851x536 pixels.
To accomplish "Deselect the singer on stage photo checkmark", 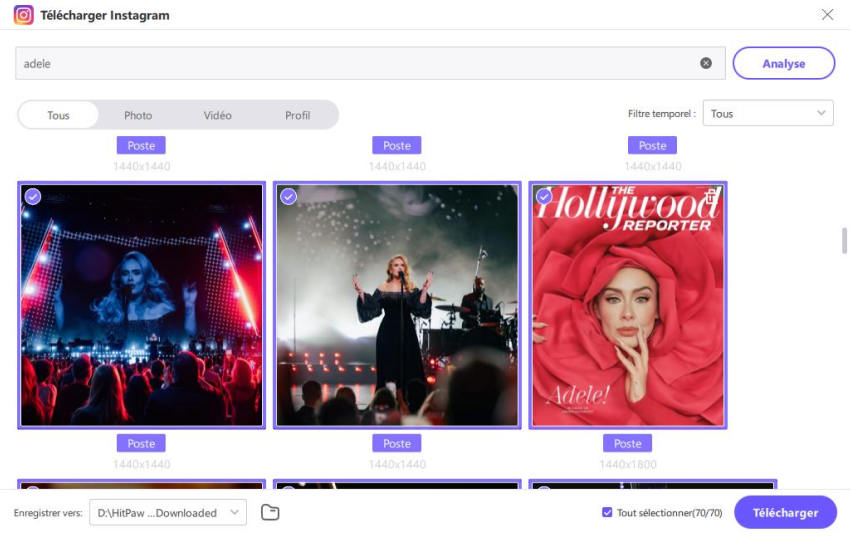I will coord(289,196).
